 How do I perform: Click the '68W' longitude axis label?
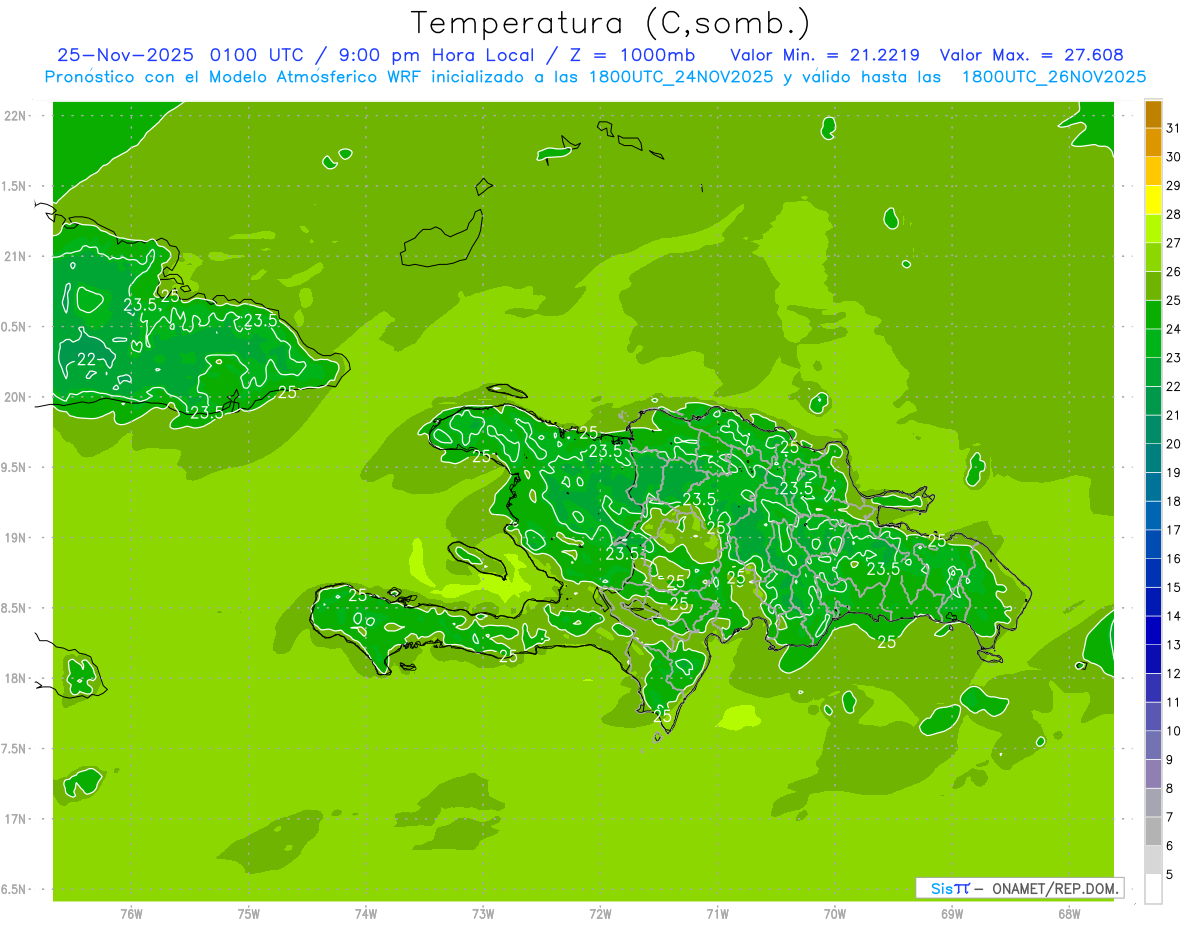pyautogui.click(x=1069, y=914)
